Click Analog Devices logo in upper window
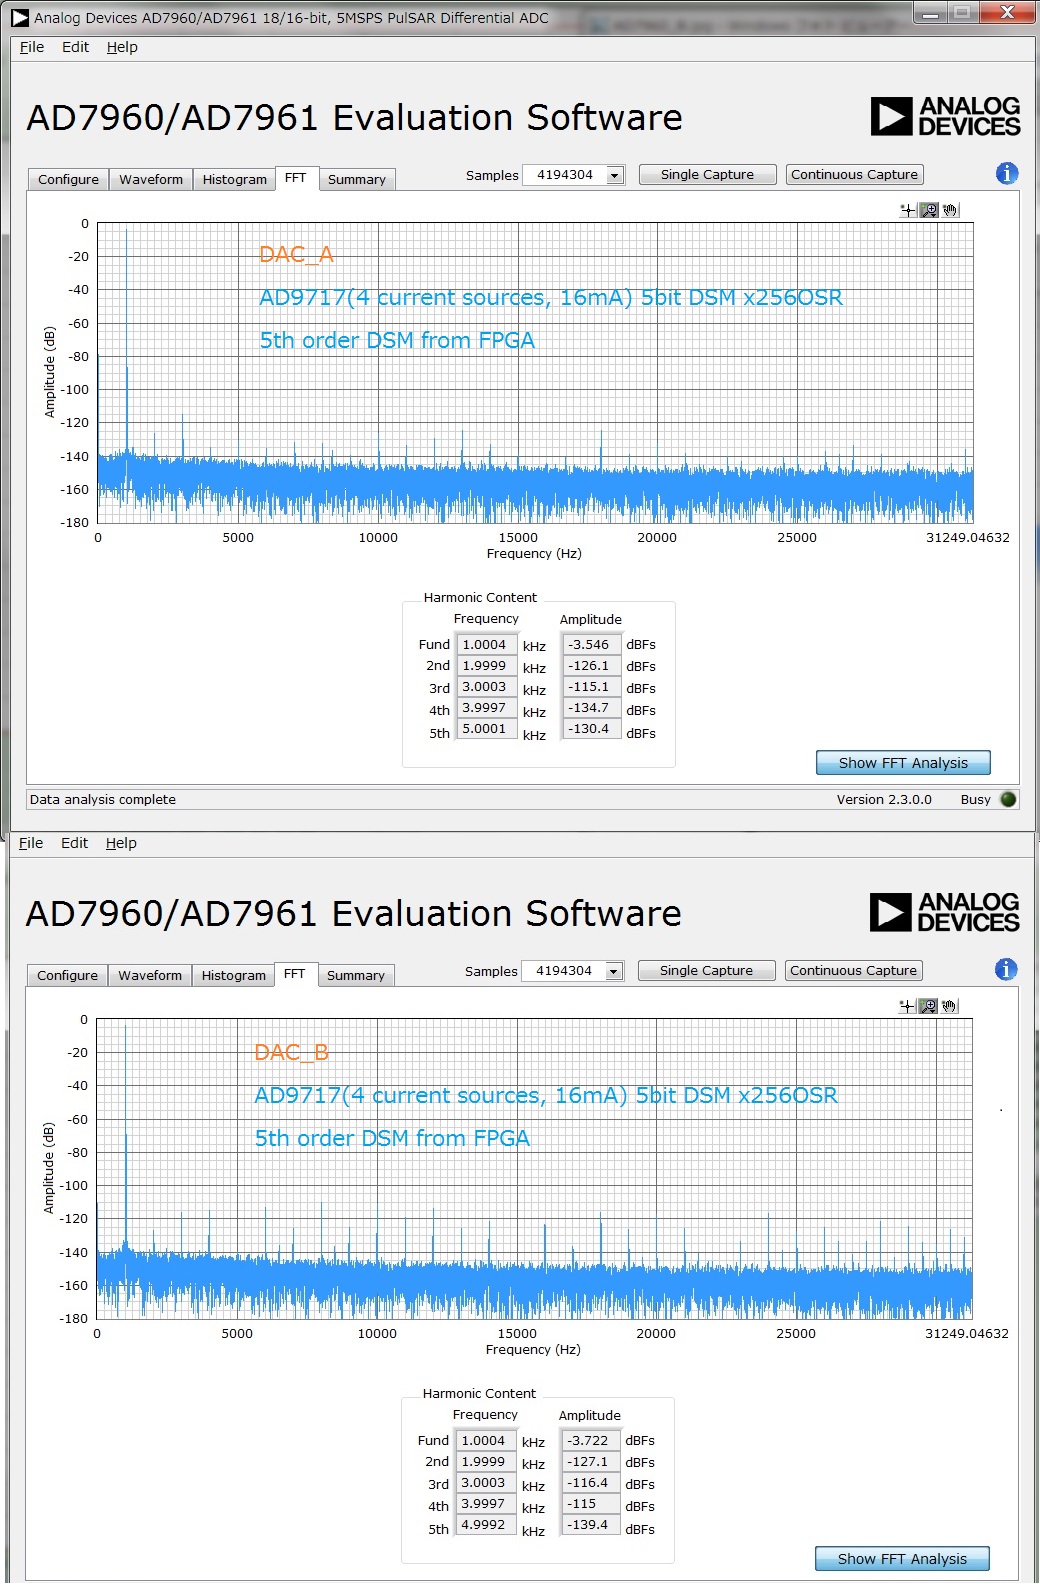The height and width of the screenshot is (1584, 1040). [x=945, y=116]
